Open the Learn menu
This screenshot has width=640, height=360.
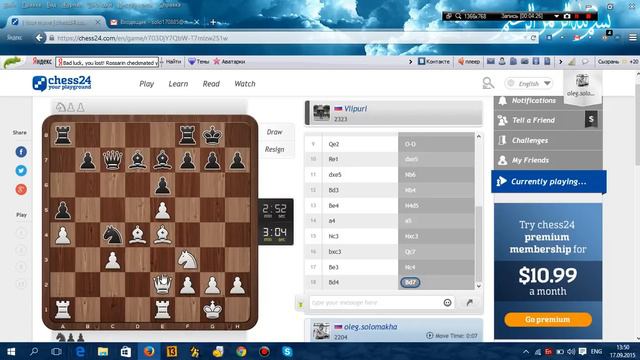pyautogui.click(x=178, y=84)
